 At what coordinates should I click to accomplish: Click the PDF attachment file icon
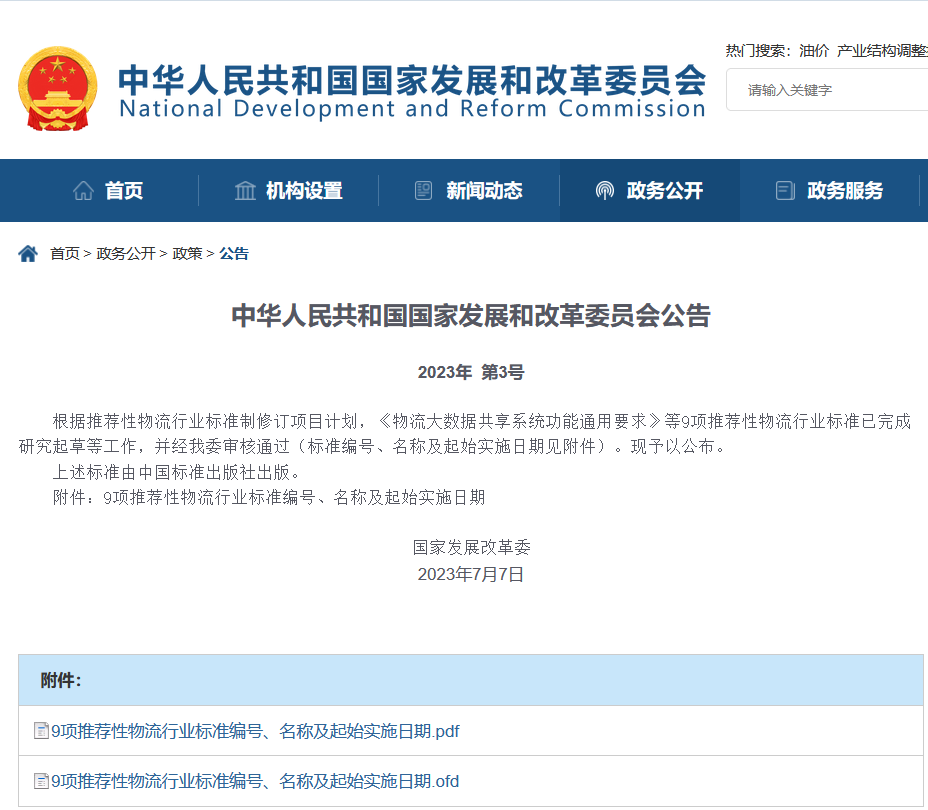pos(41,731)
